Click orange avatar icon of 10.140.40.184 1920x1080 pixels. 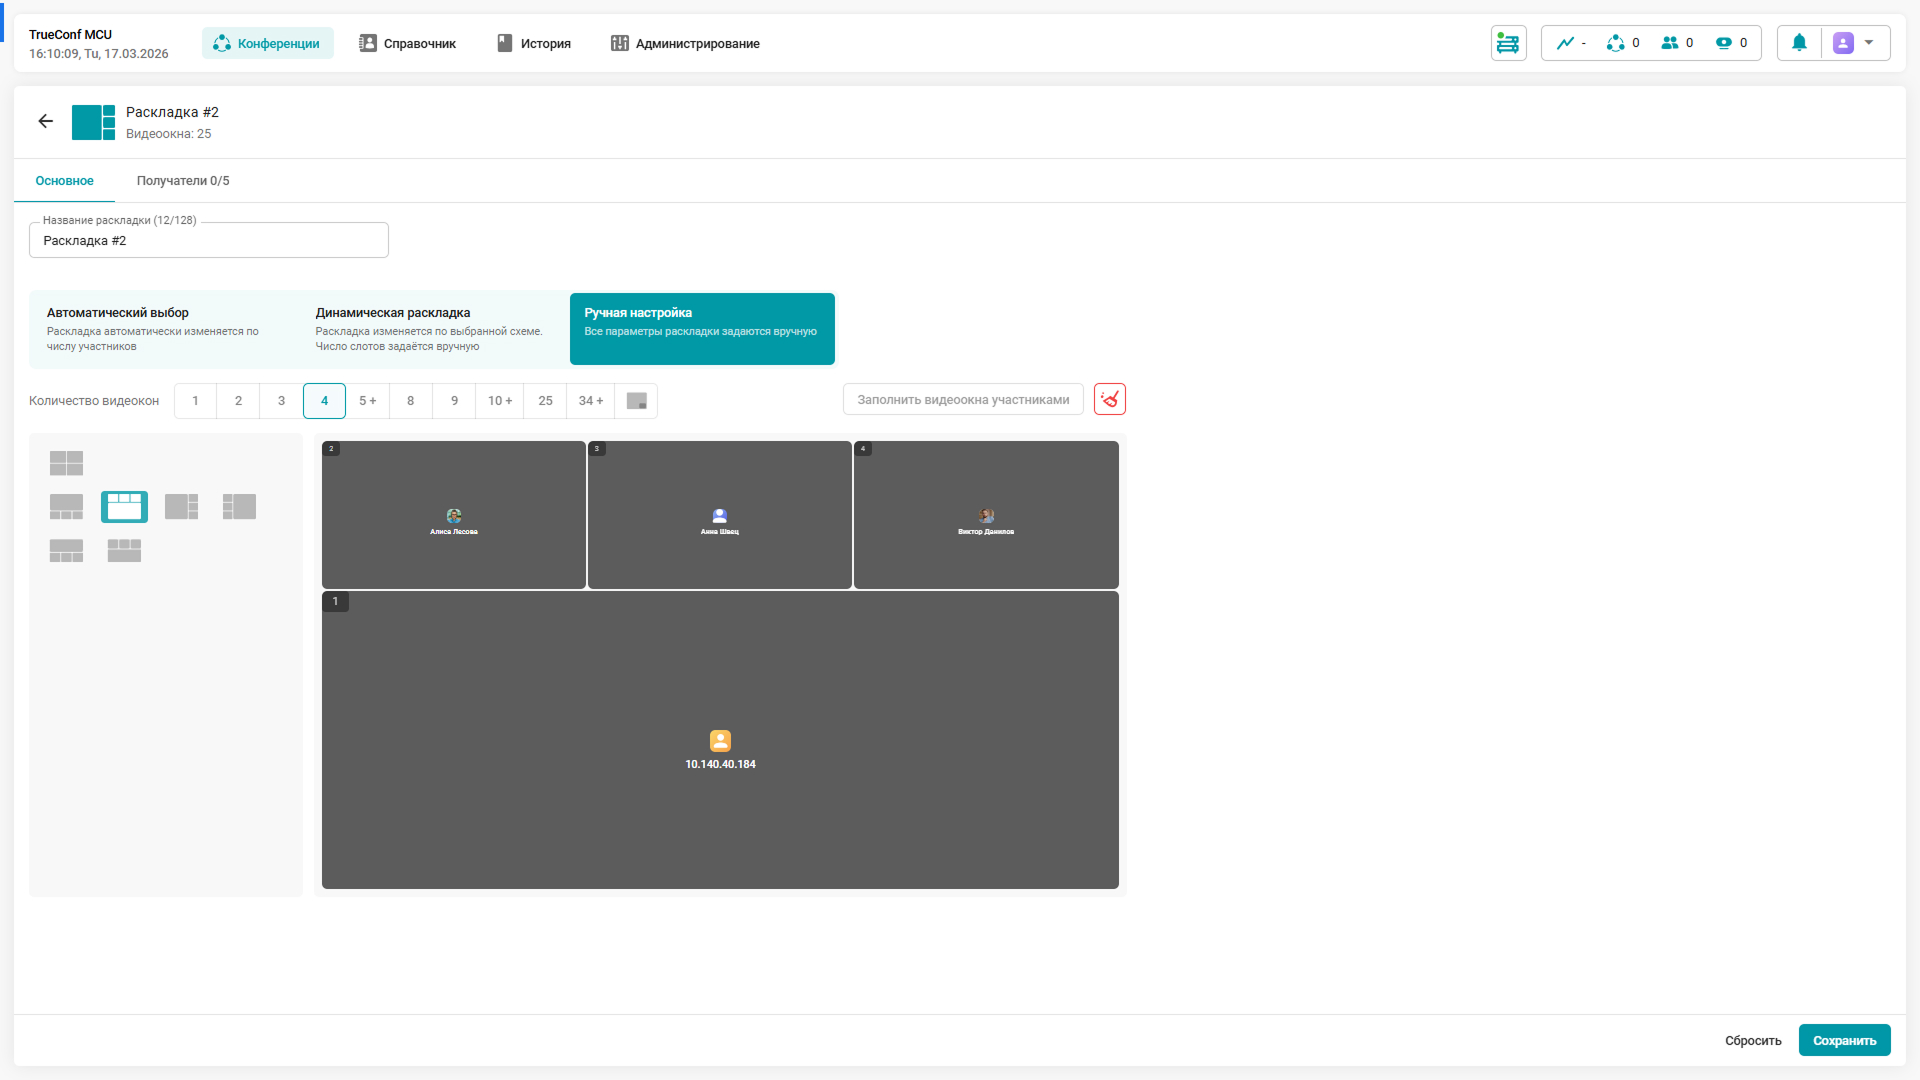coord(721,741)
